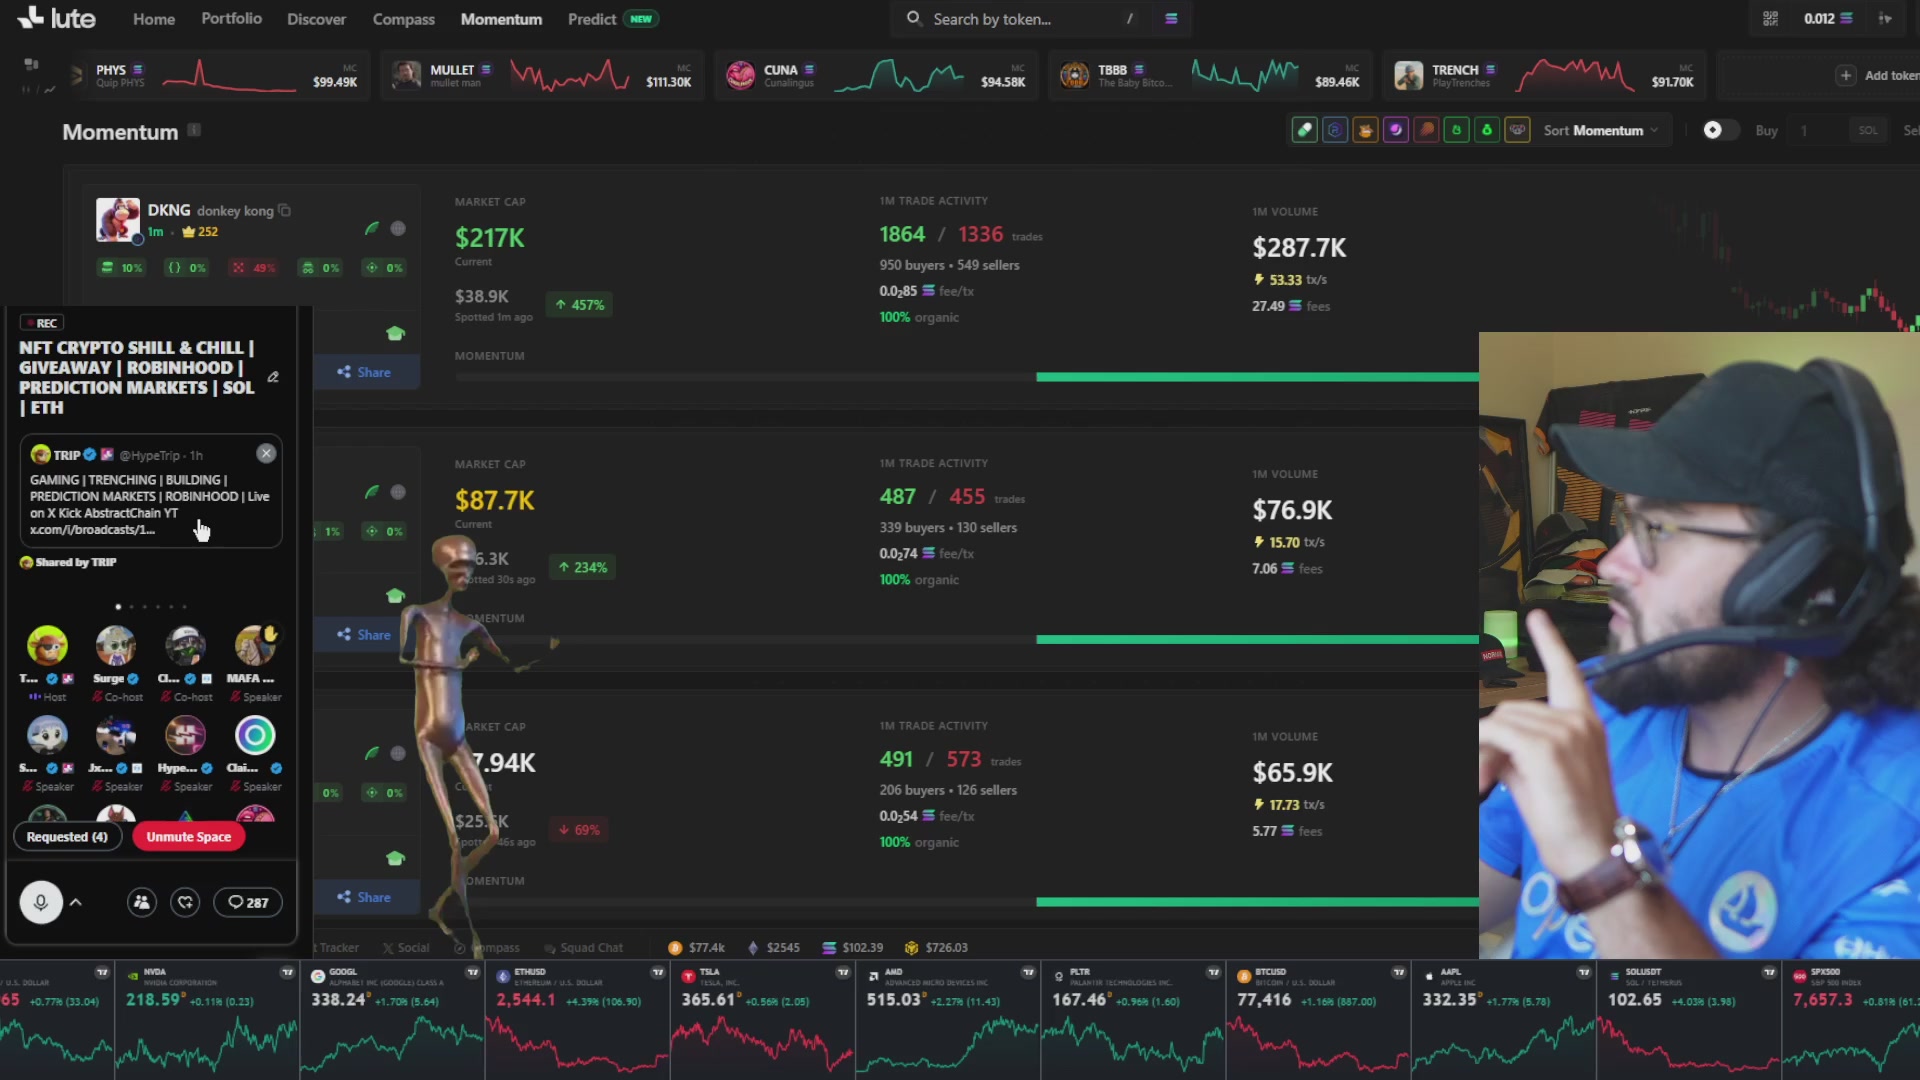Image resolution: width=1920 pixels, height=1080 pixels.
Task: Click the second green money bag filter icon
Action: tap(1487, 130)
